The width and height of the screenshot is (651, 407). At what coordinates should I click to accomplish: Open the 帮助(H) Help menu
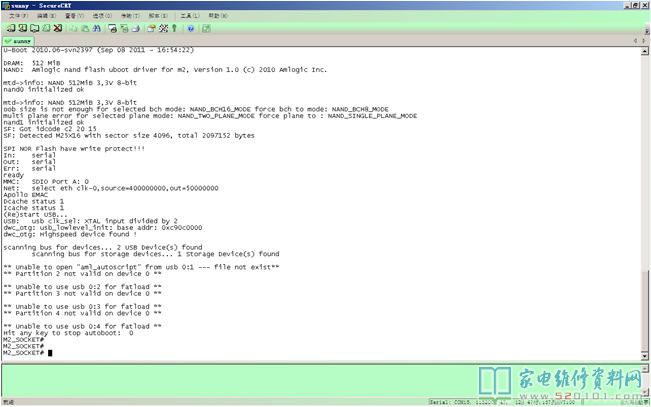218,16
